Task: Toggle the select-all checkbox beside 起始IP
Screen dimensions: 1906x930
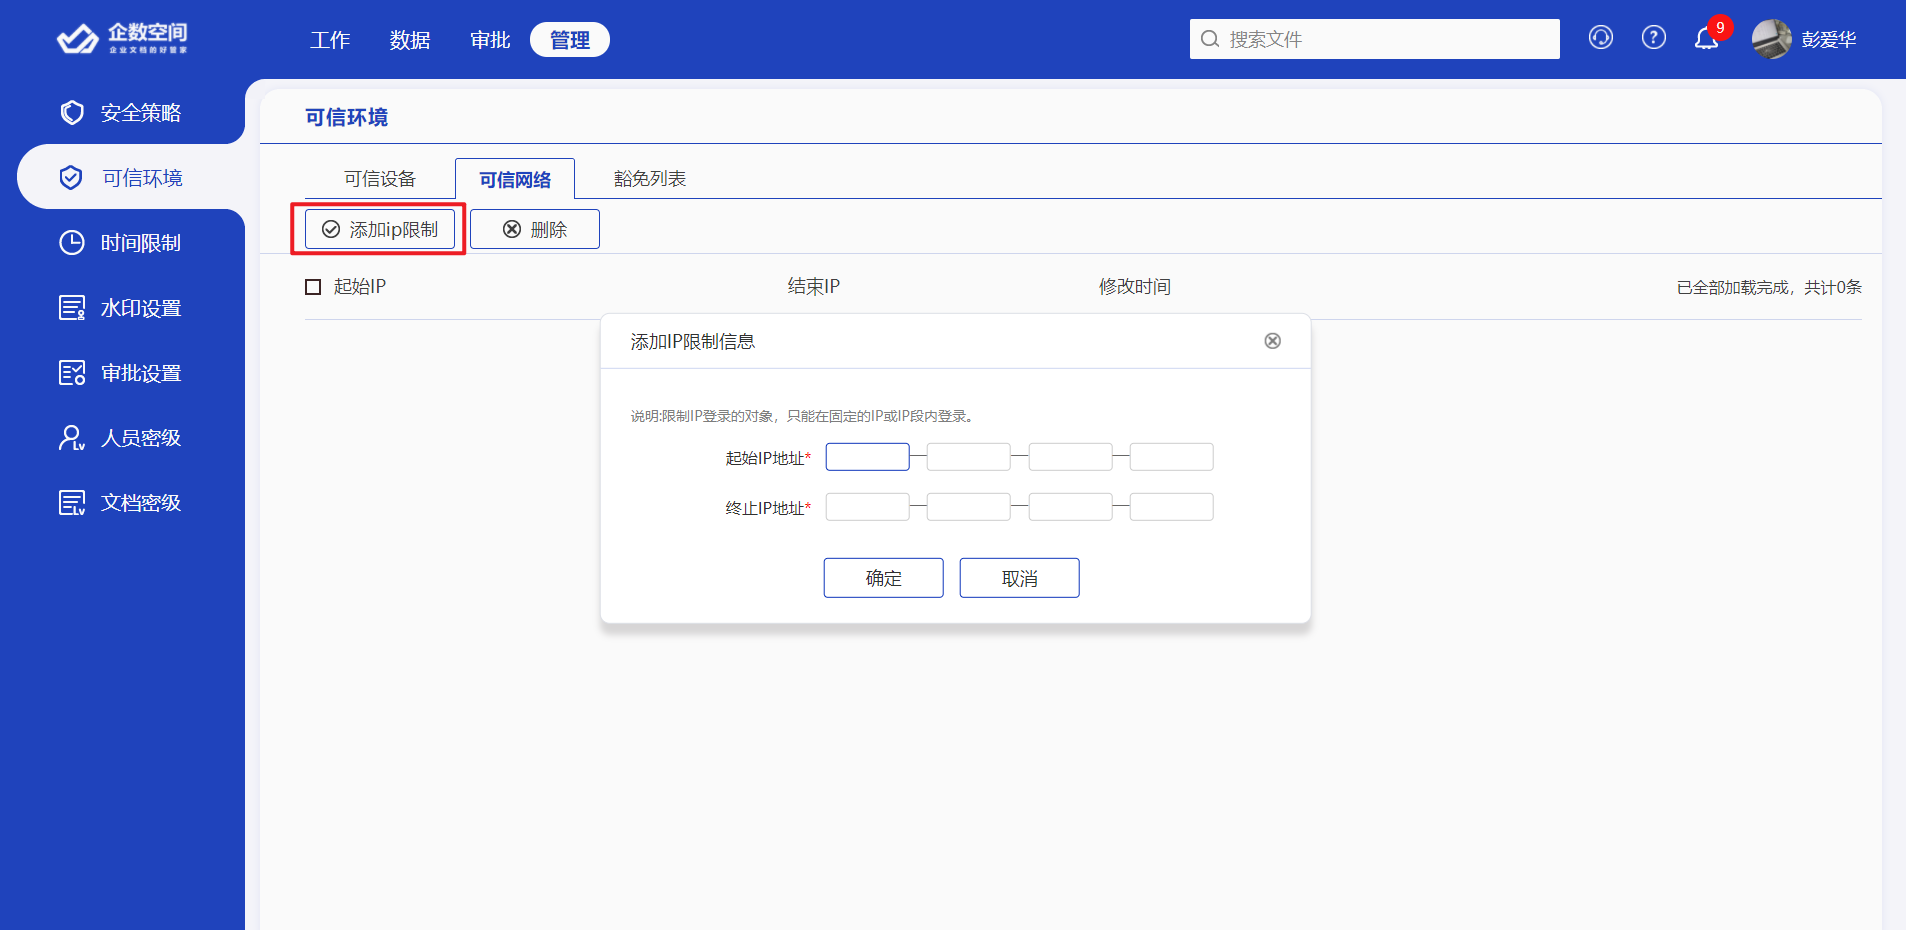Action: pos(313,287)
